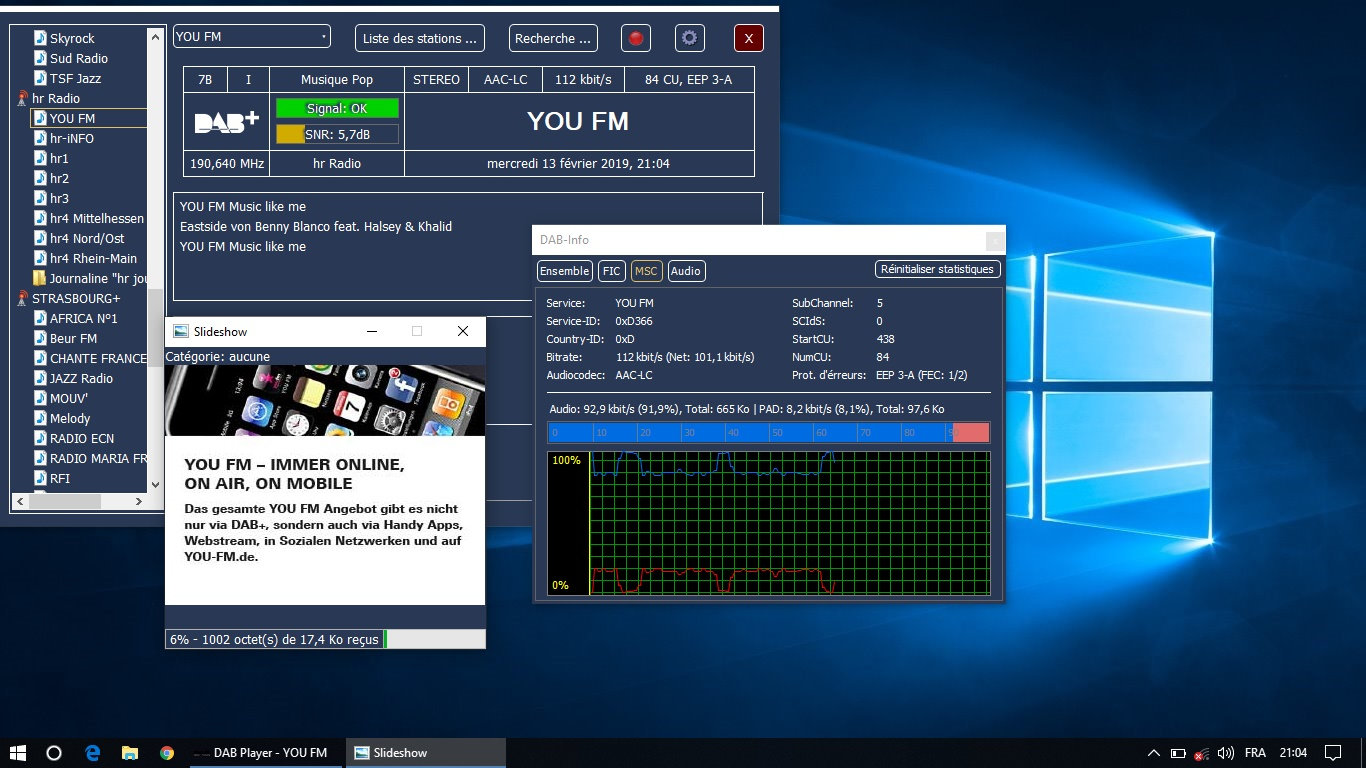Image resolution: width=1366 pixels, height=768 pixels.
Task: Select the Audio tab in DAB-Info
Action: point(685,271)
